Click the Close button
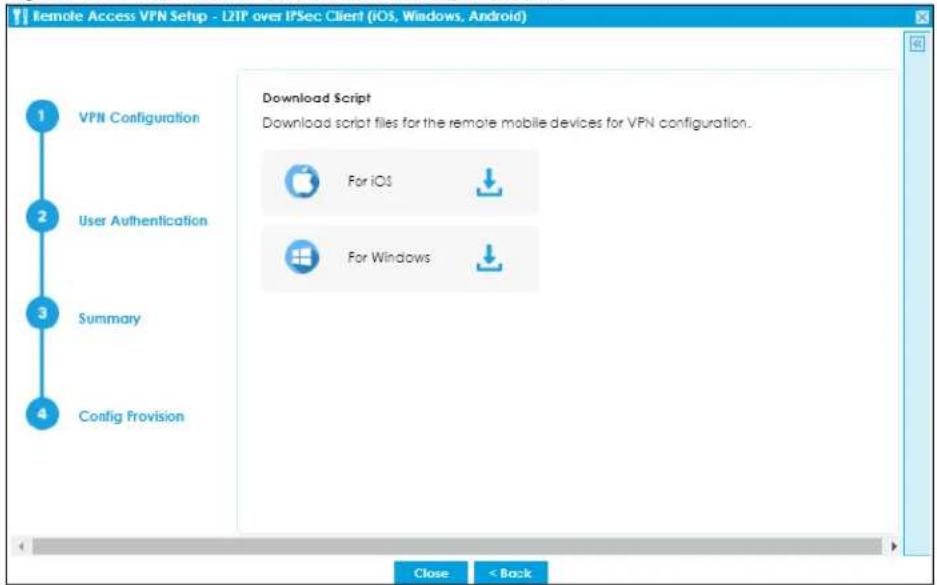Screen dimensions: 937x585 point(430,573)
